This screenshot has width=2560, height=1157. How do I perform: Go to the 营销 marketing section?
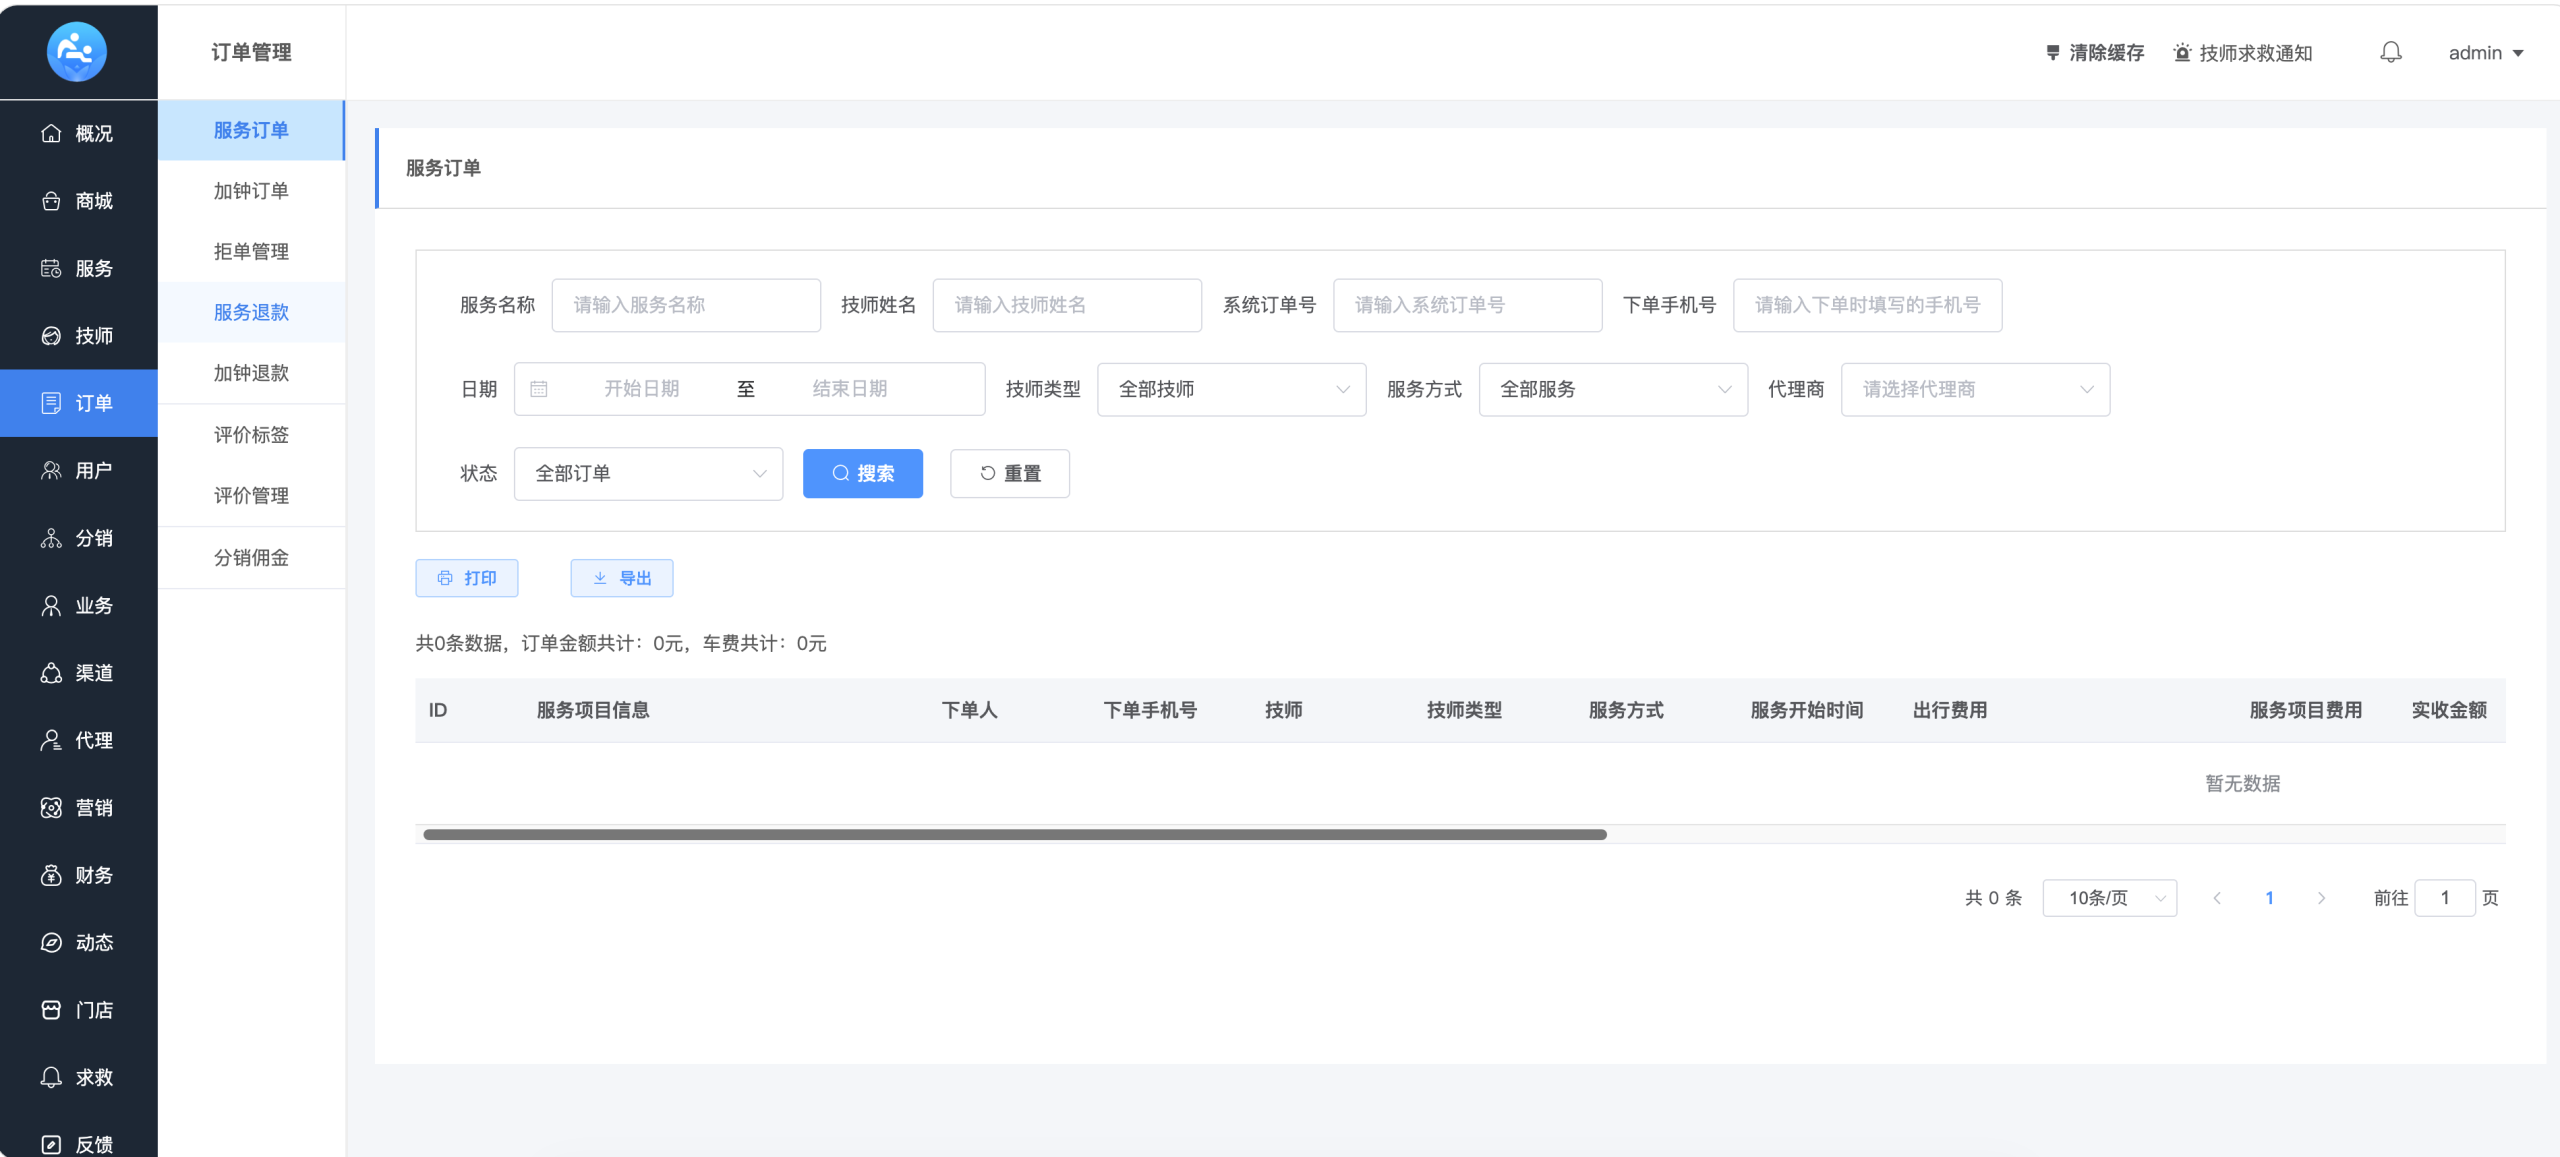pyautogui.click(x=78, y=808)
